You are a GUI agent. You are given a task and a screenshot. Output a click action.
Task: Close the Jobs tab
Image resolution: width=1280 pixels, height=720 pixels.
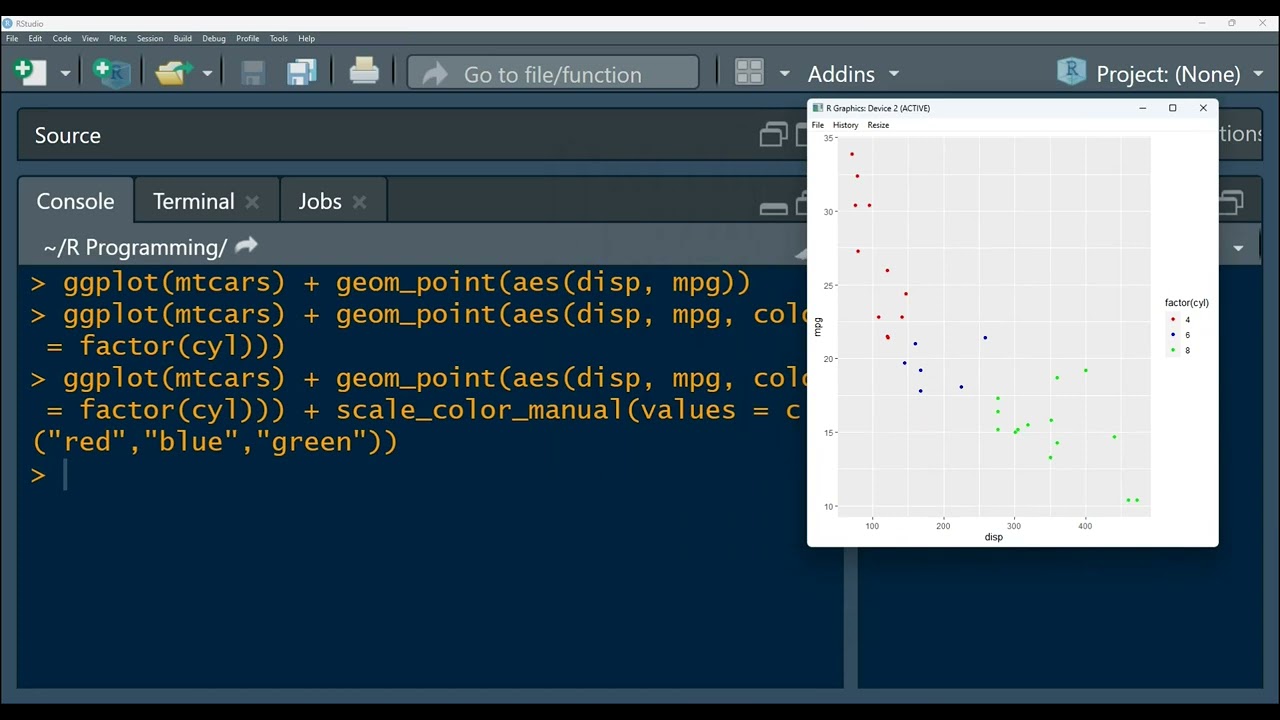pyautogui.click(x=360, y=202)
